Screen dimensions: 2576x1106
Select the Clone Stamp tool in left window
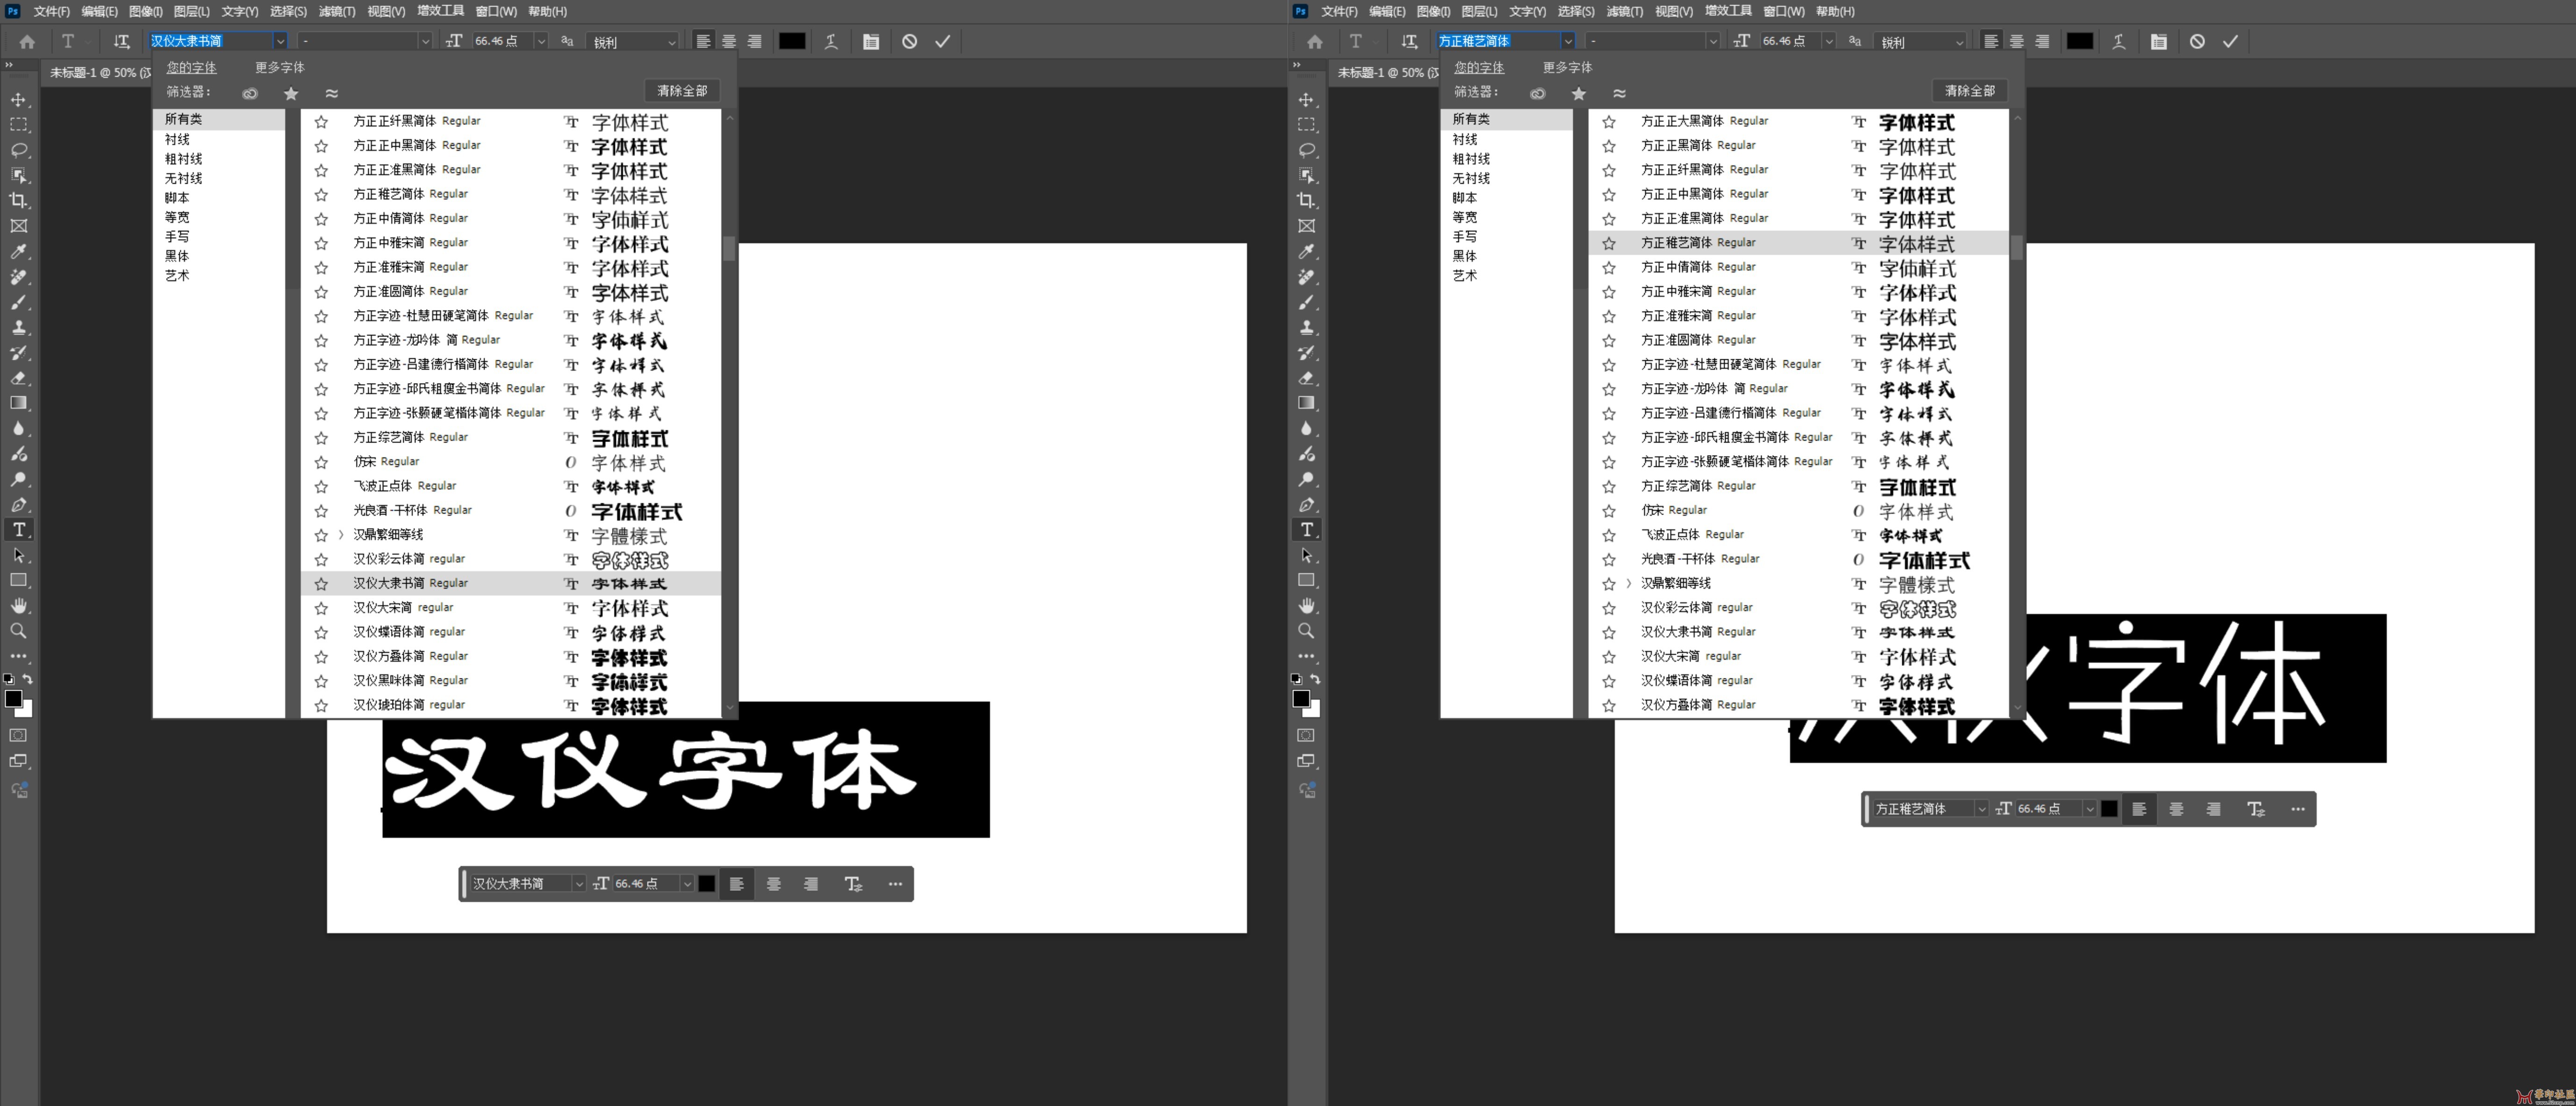(19, 327)
